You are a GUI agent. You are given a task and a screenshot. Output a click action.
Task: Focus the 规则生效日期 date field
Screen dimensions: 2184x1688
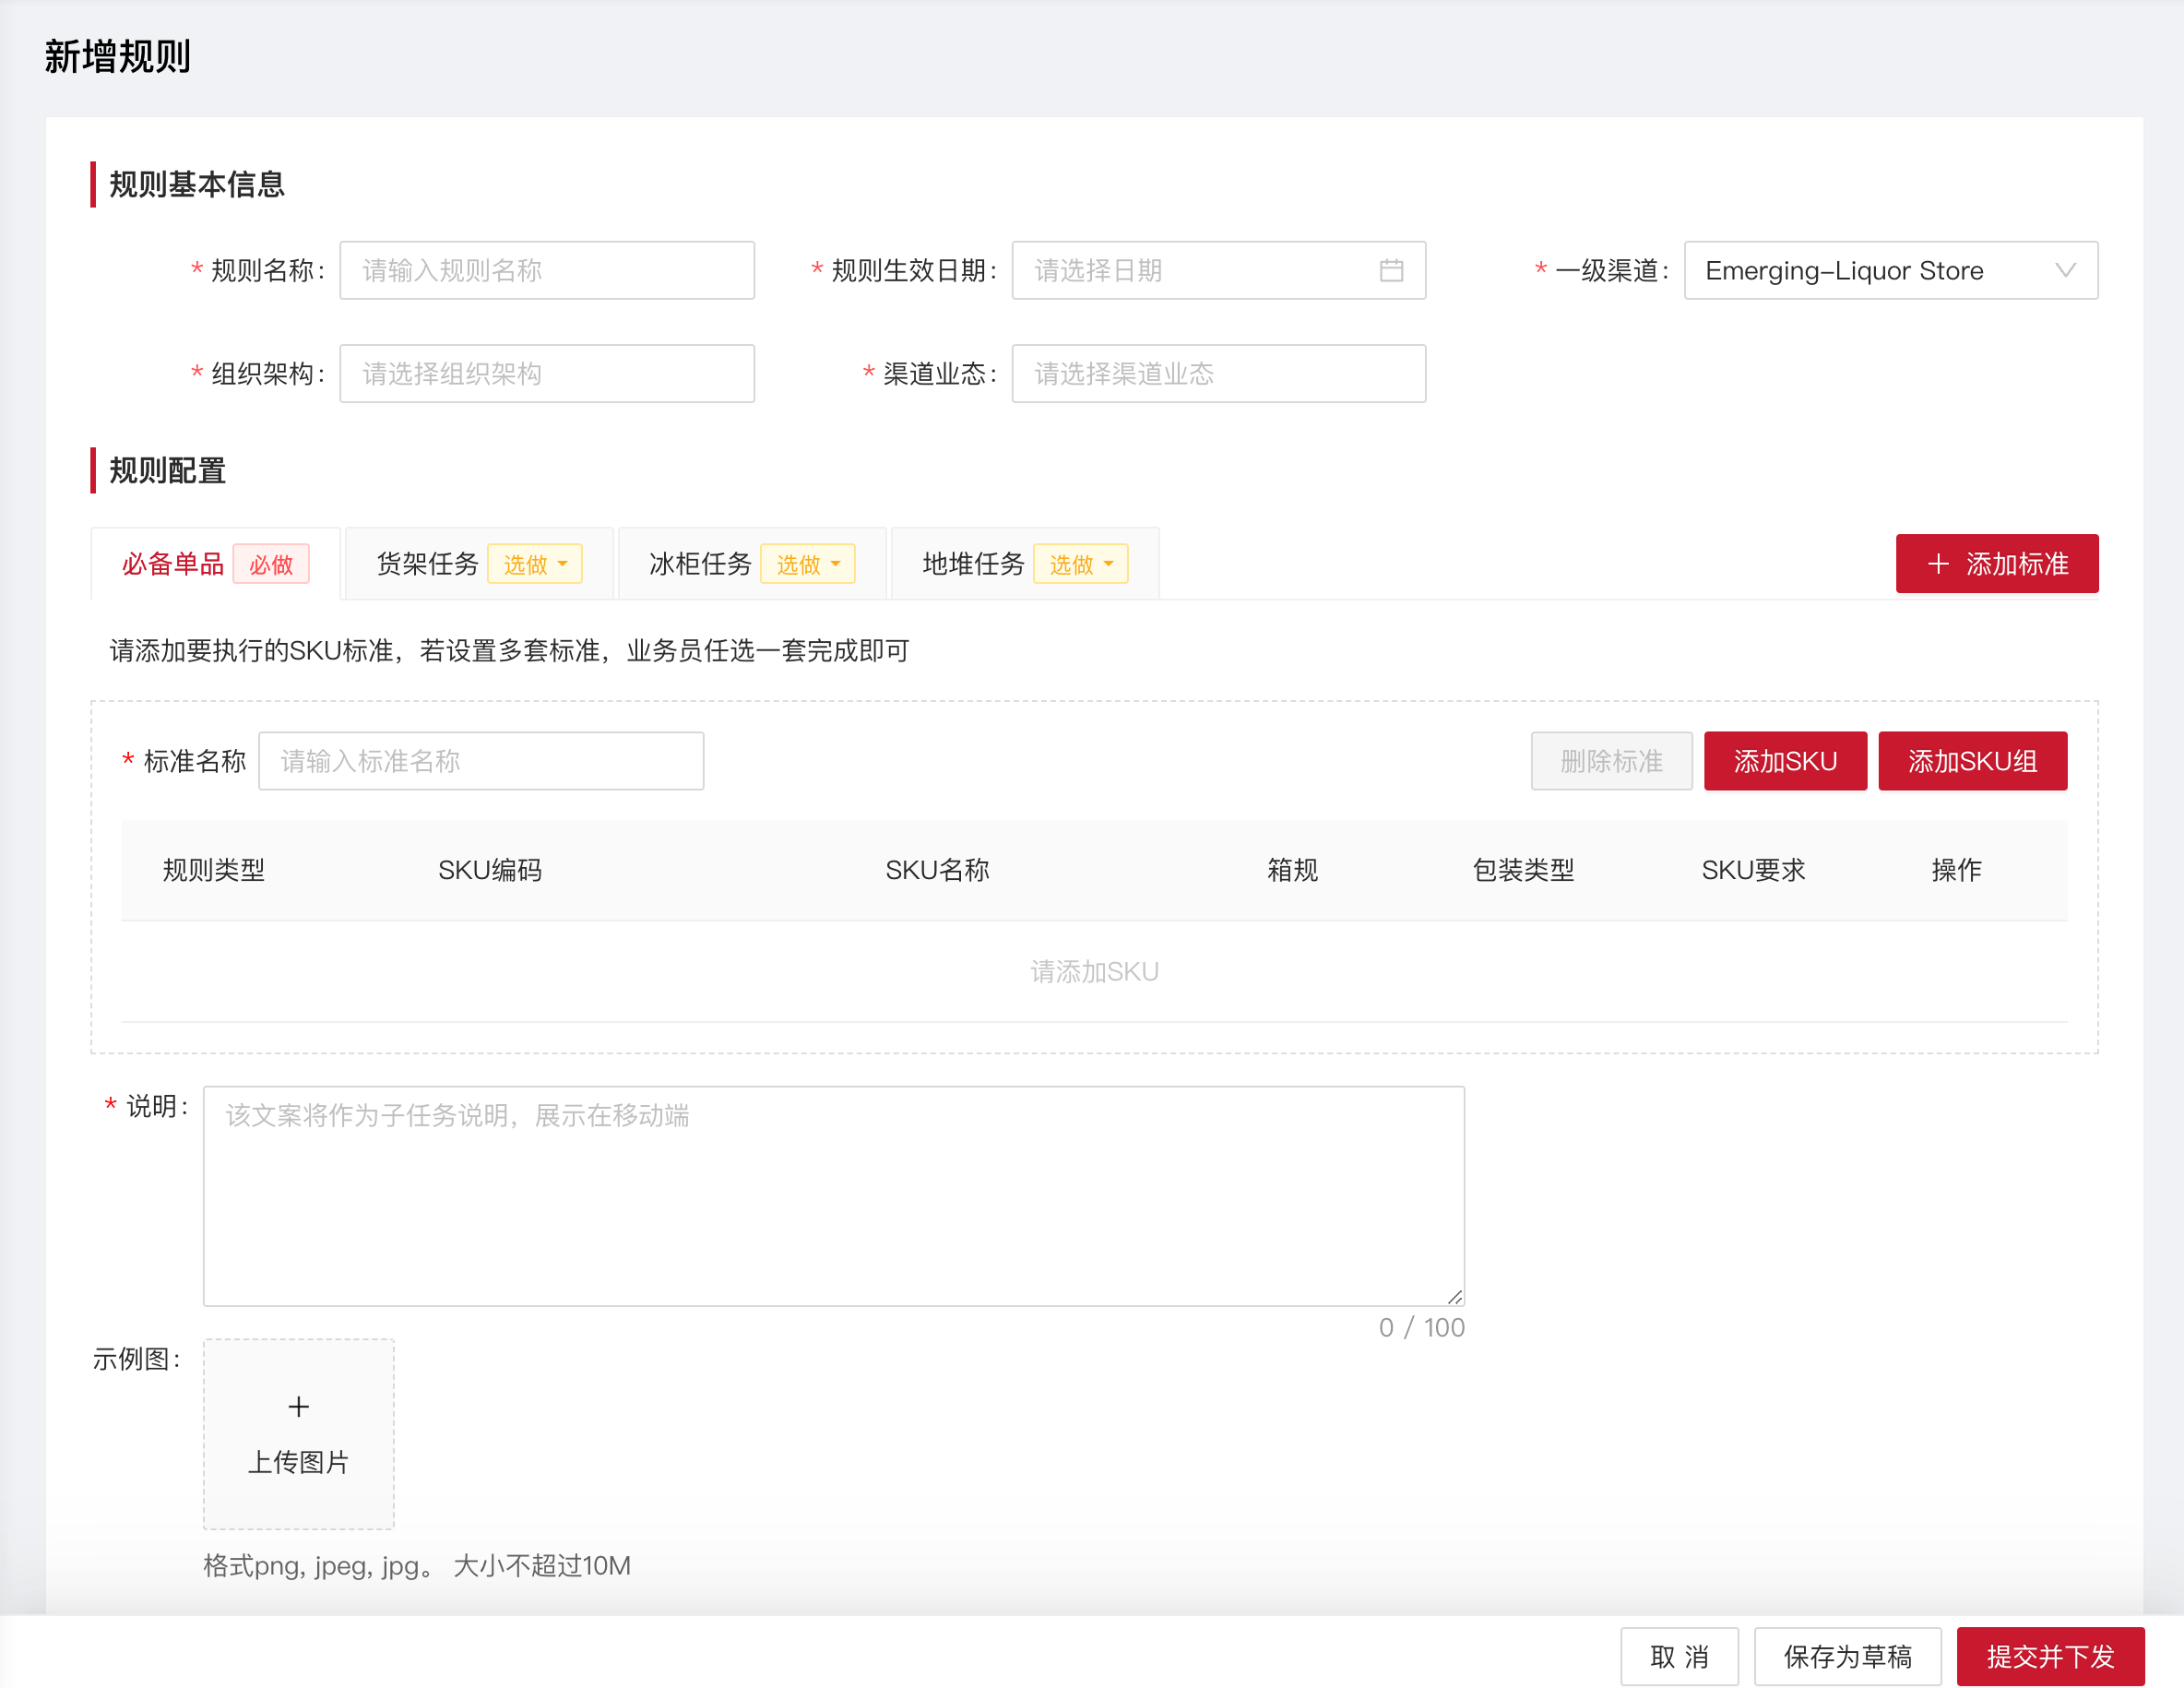coord(1218,270)
